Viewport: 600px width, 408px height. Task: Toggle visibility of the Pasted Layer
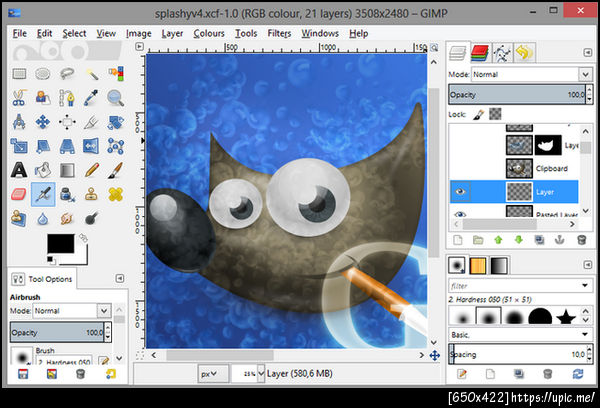460,214
